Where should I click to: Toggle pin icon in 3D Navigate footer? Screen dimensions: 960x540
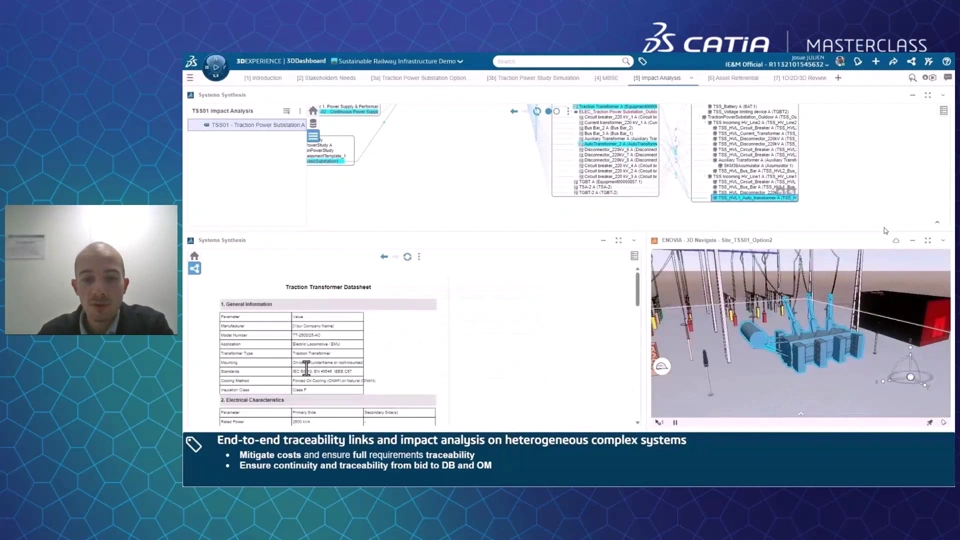click(929, 422)
